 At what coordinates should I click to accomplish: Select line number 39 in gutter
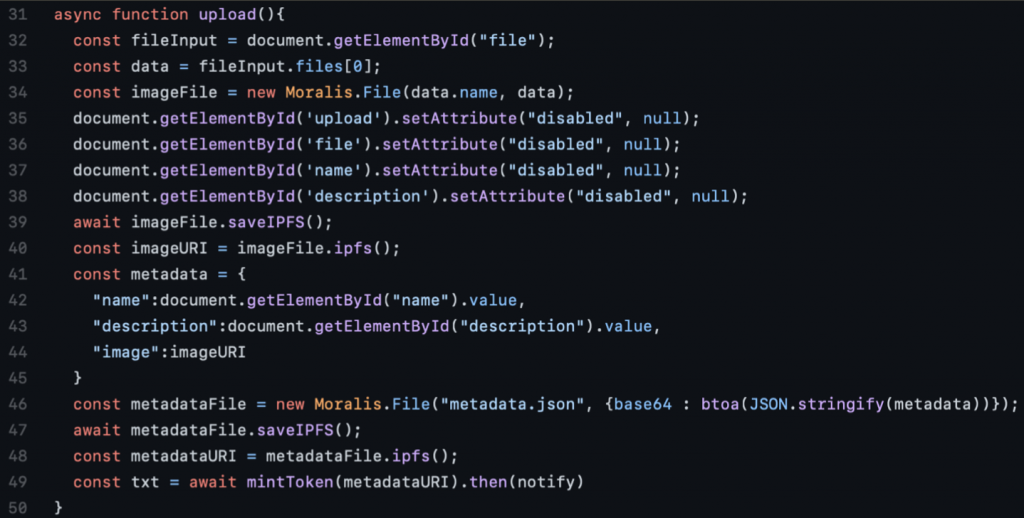tap(18, 222)
